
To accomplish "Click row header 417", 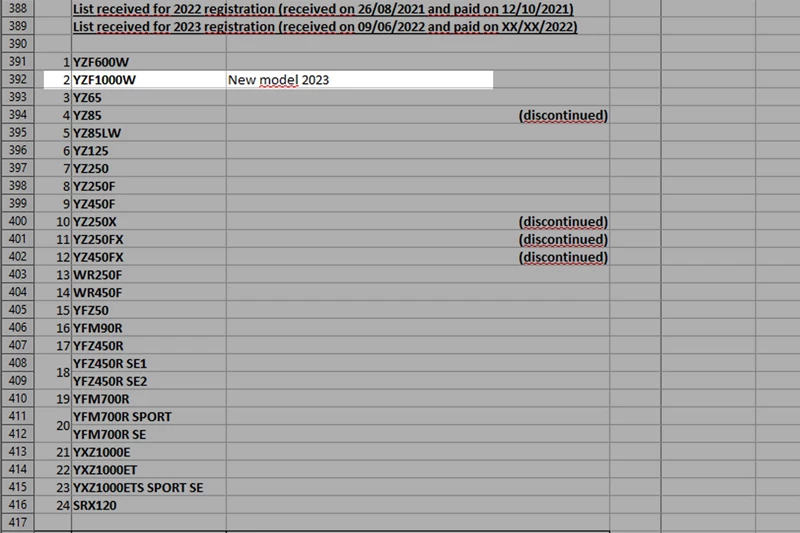I will tap(17, 524).
